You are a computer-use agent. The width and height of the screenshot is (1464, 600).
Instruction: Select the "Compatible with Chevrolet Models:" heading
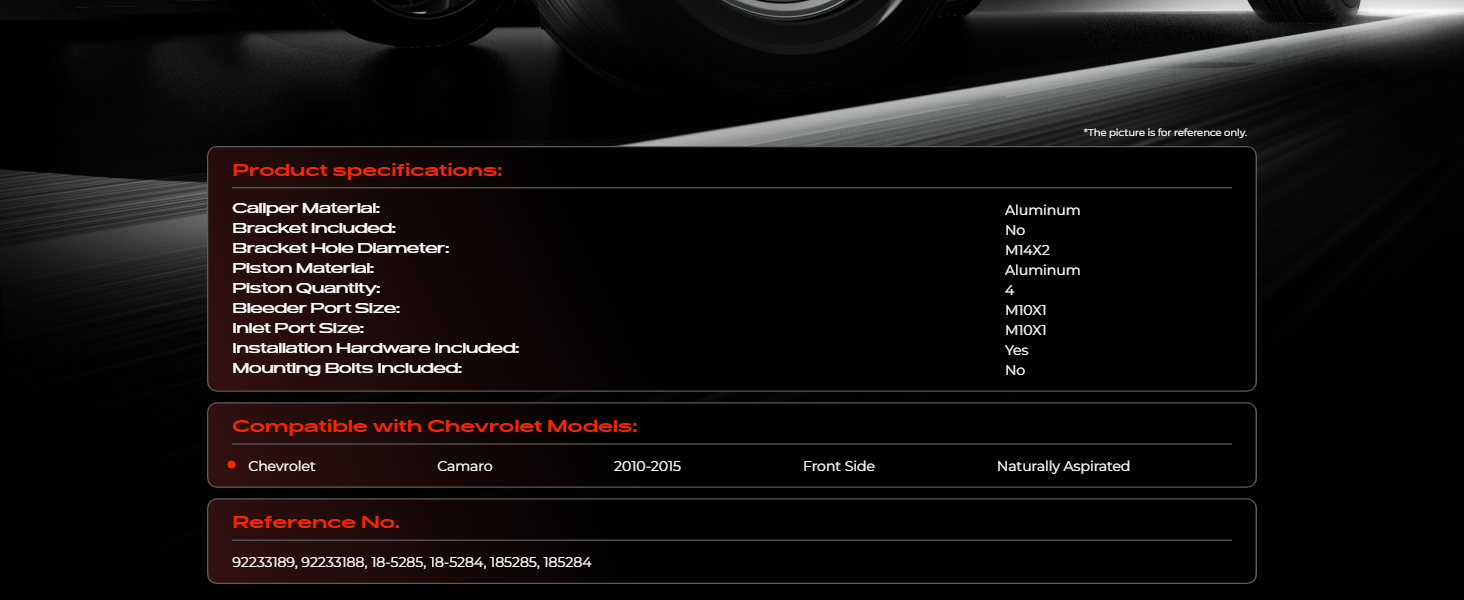434,426
